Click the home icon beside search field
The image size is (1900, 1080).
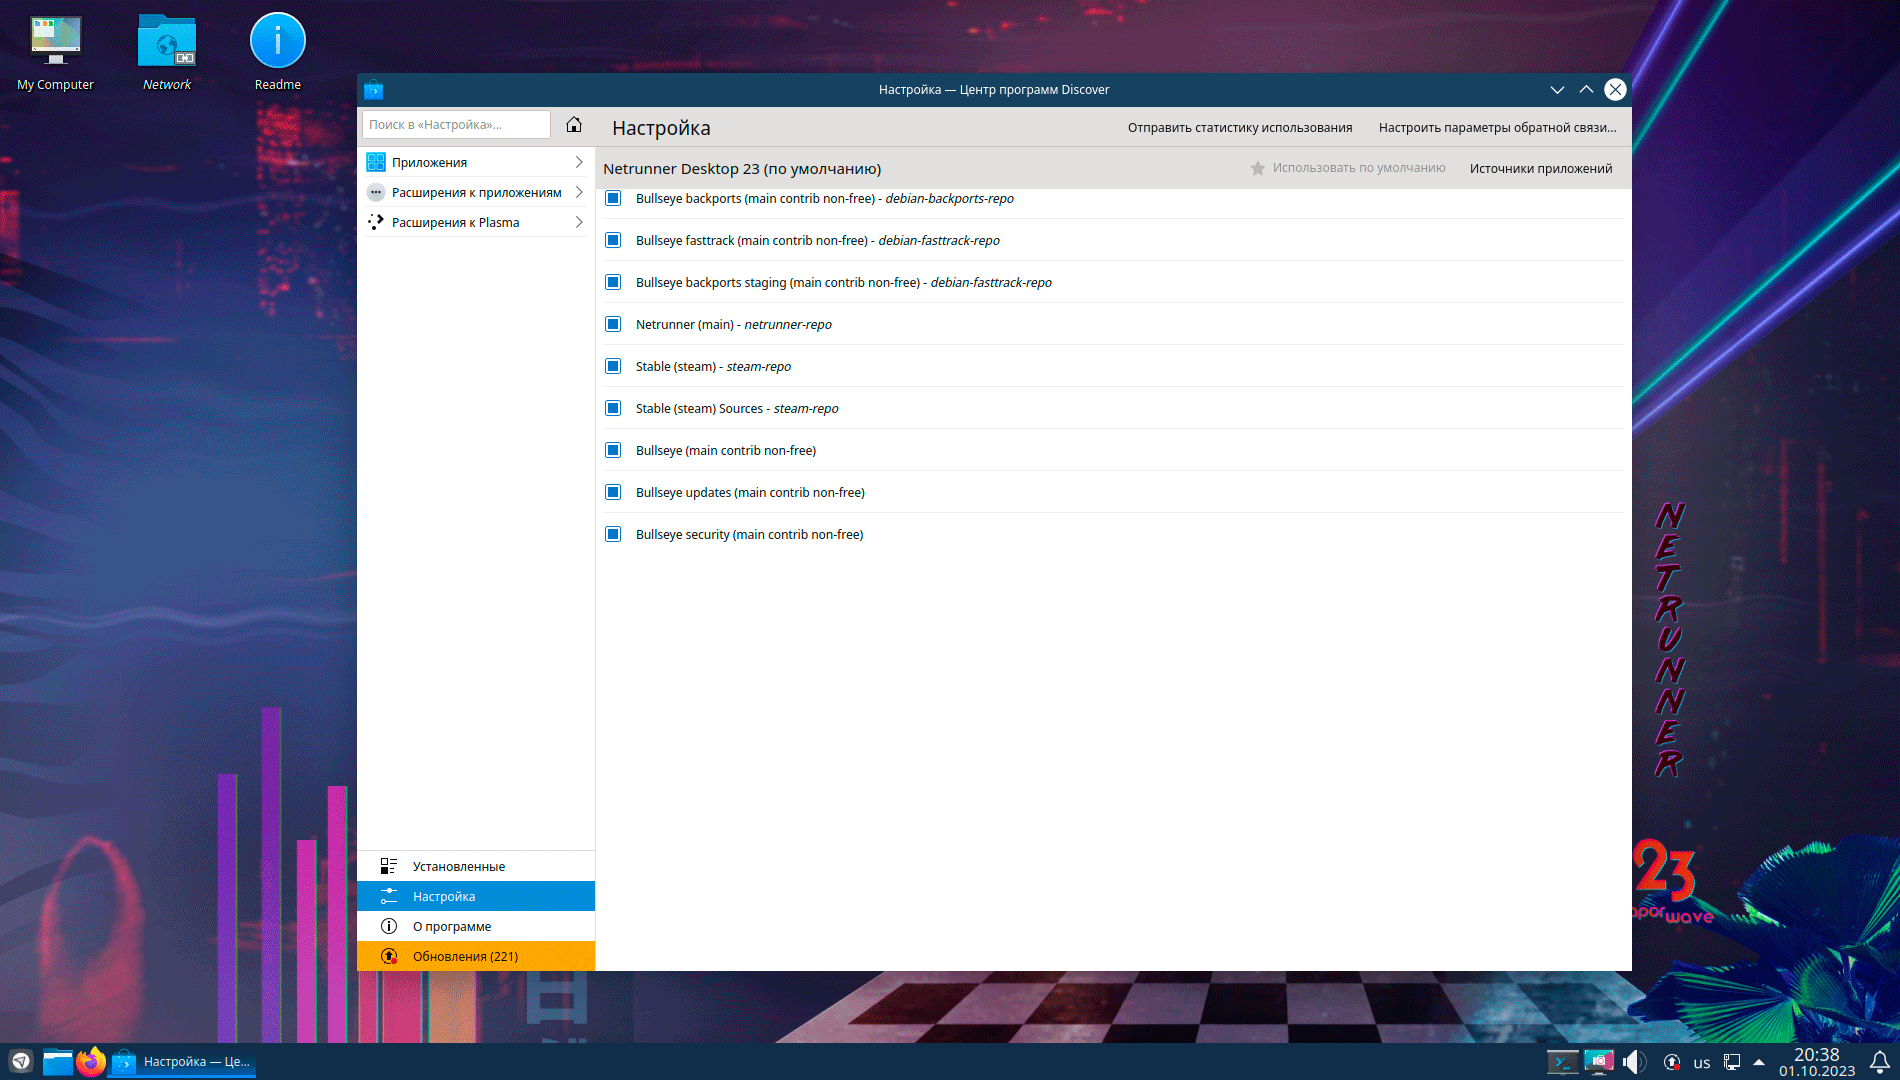click(x=574, y=125)
